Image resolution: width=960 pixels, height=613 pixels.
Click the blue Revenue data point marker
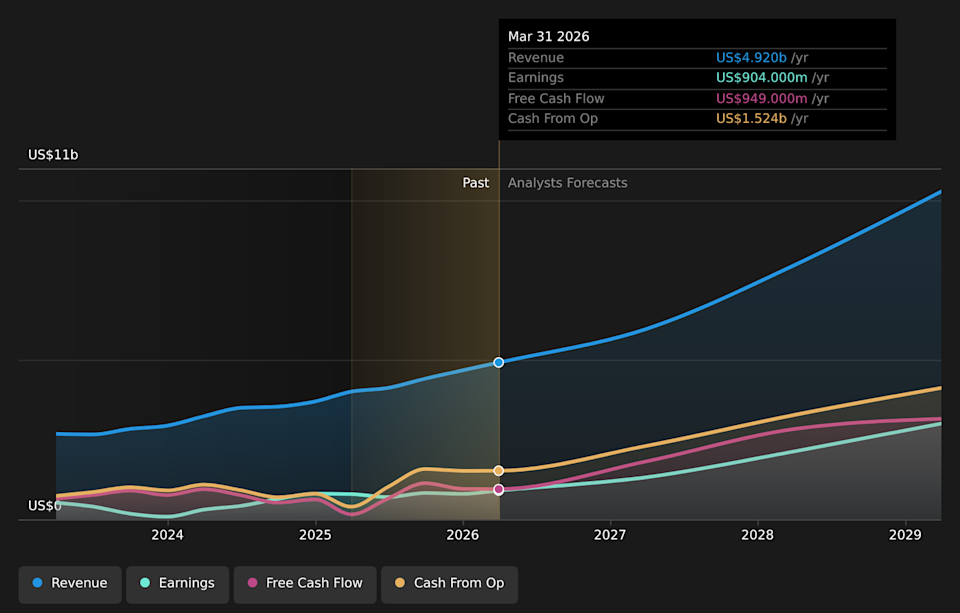pos(499,363)
